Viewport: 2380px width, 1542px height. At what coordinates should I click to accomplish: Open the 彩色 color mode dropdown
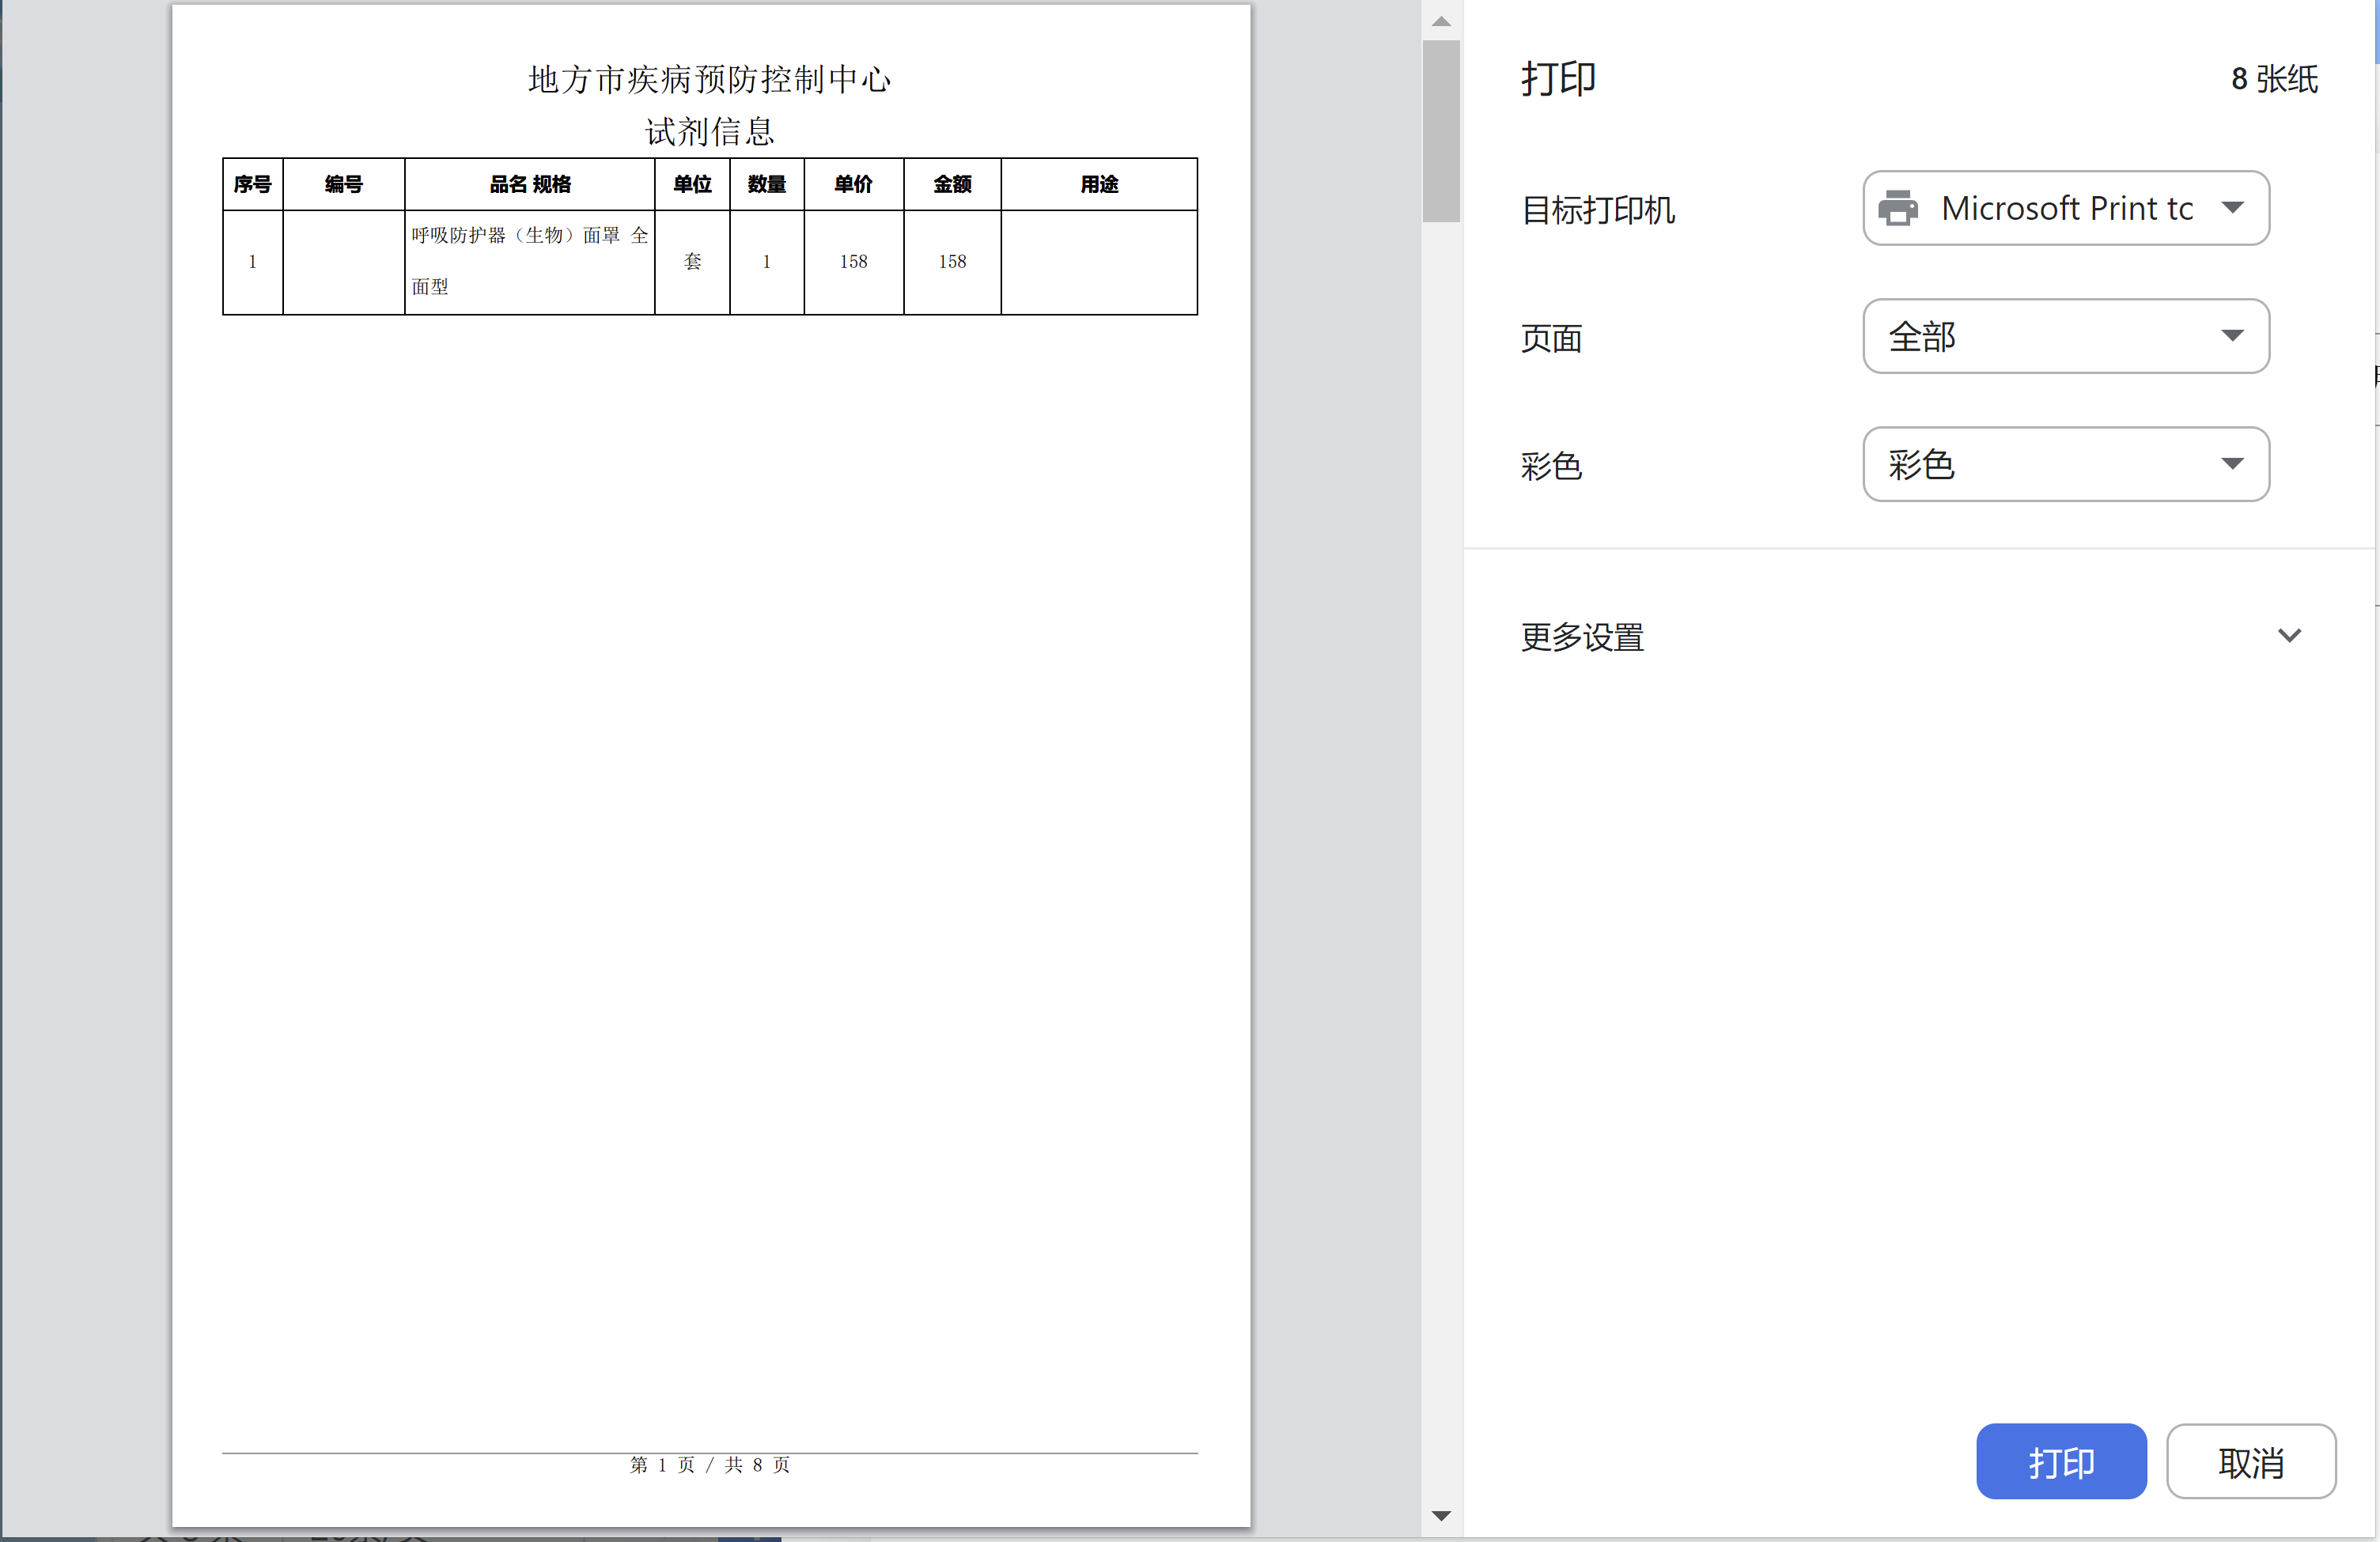tap(2065, 464)
